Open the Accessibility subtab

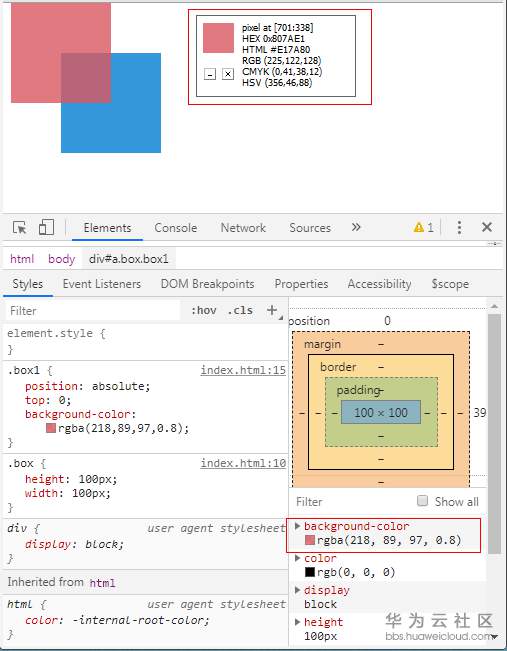[380, 284]
